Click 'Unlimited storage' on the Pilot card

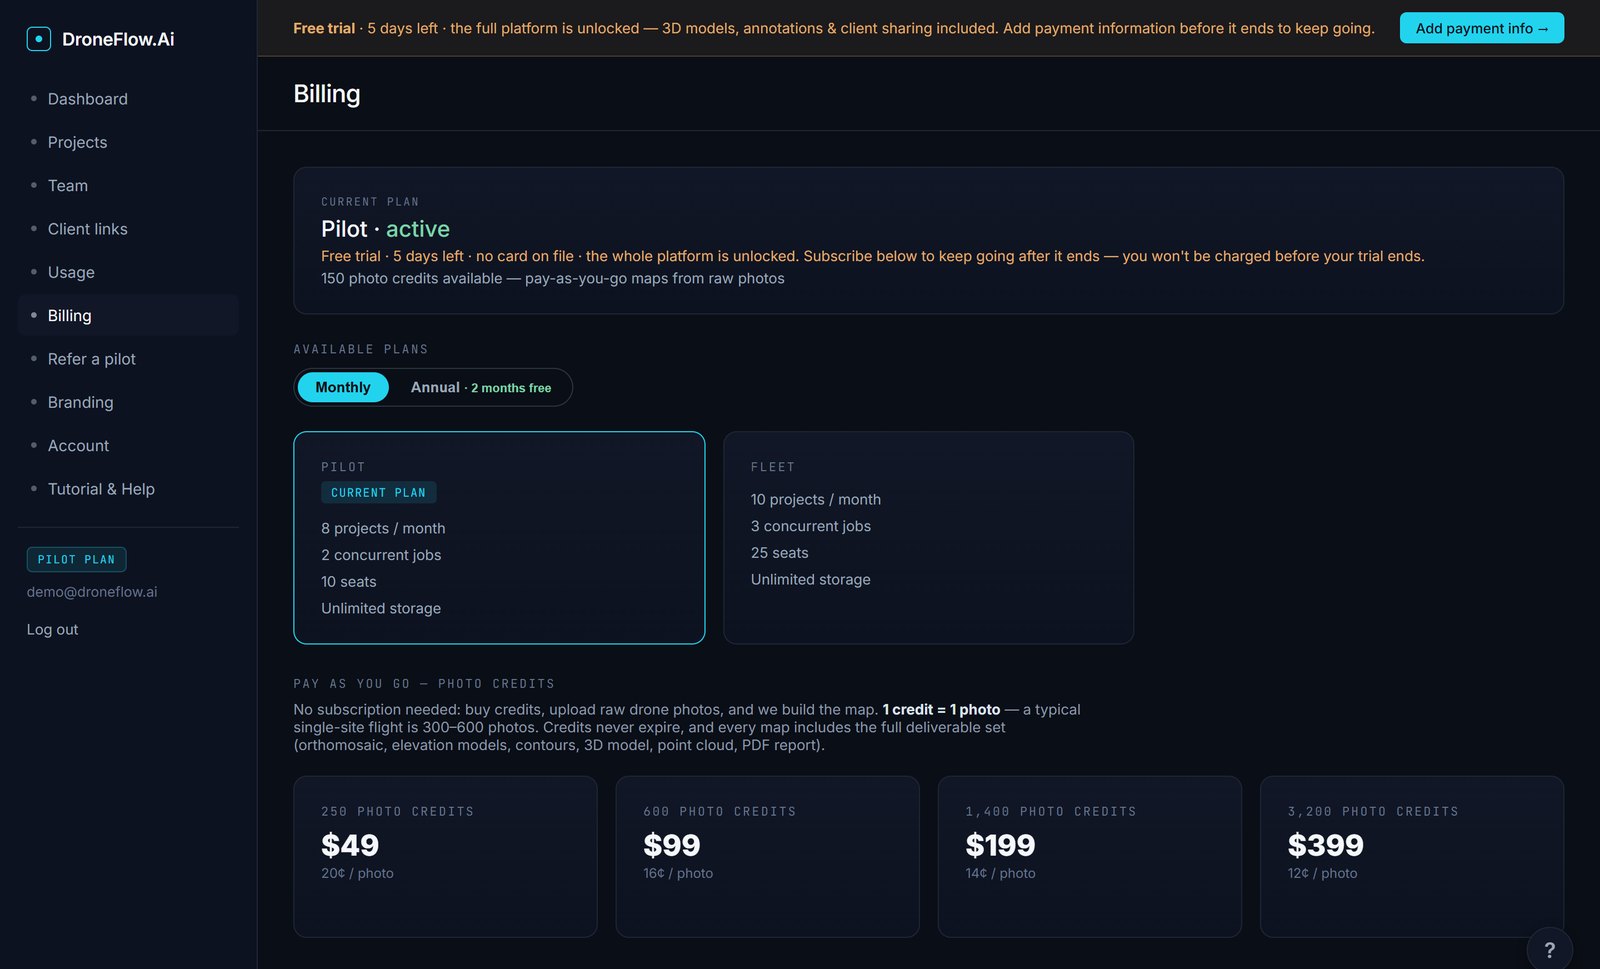click(381, 609)
